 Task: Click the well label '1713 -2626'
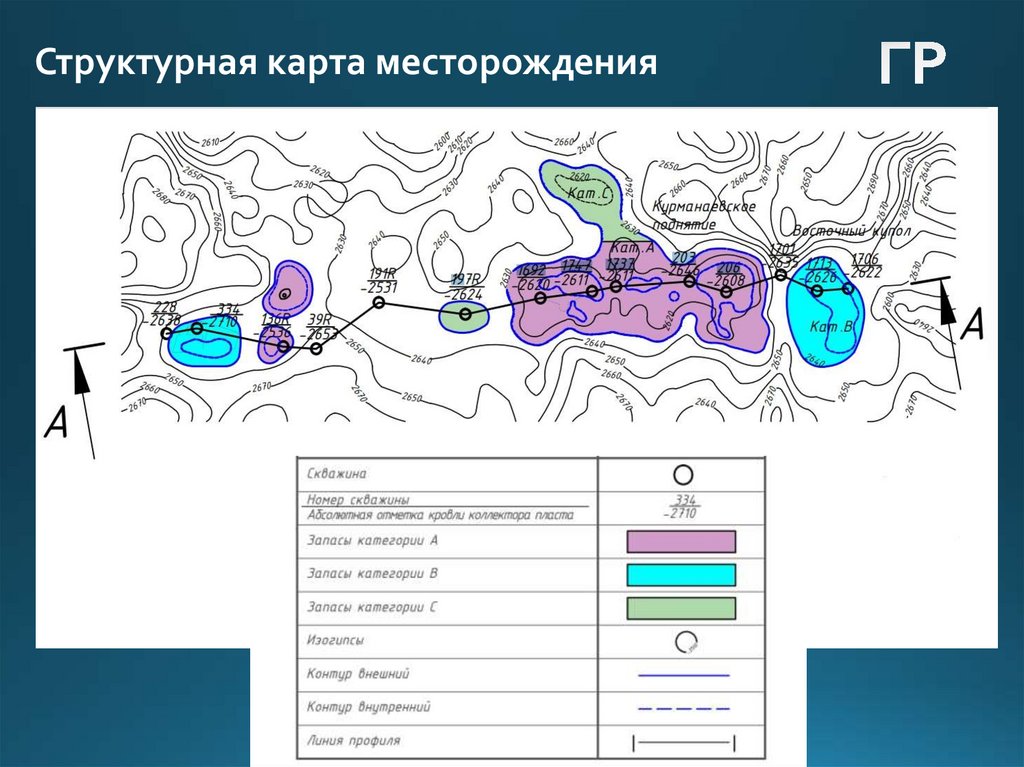[x=820, y=270]
